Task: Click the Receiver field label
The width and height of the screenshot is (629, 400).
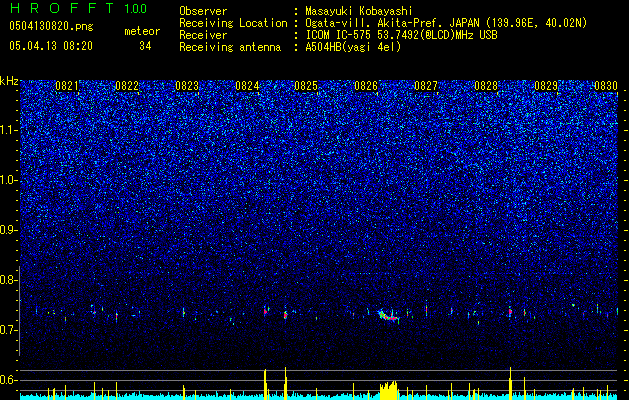Action: [203, 35]
